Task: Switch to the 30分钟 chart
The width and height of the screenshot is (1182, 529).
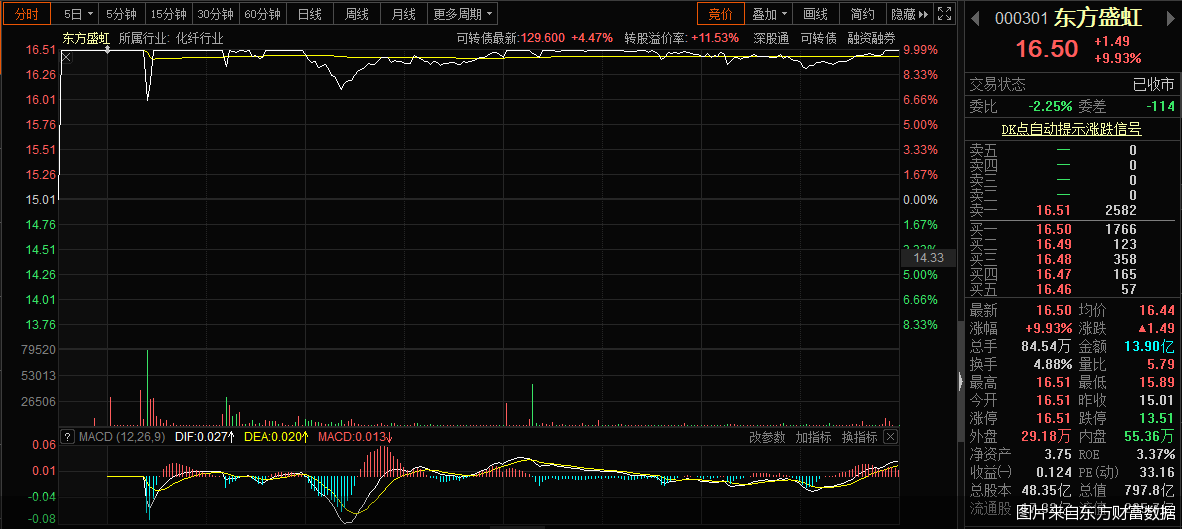Action: 215,14
